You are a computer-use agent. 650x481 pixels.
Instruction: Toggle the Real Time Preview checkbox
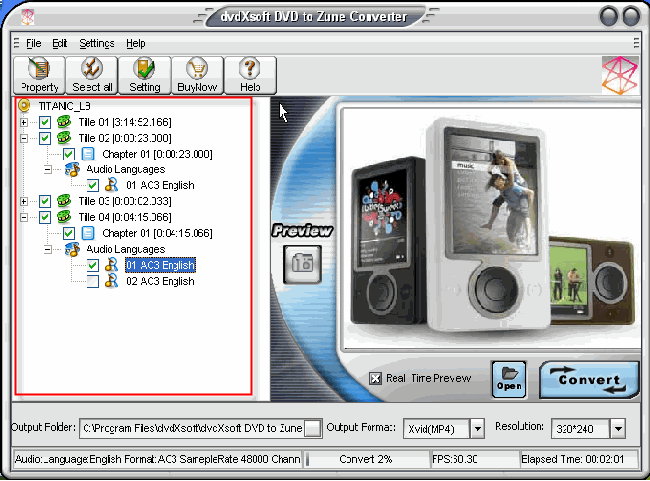pos(375,378)
